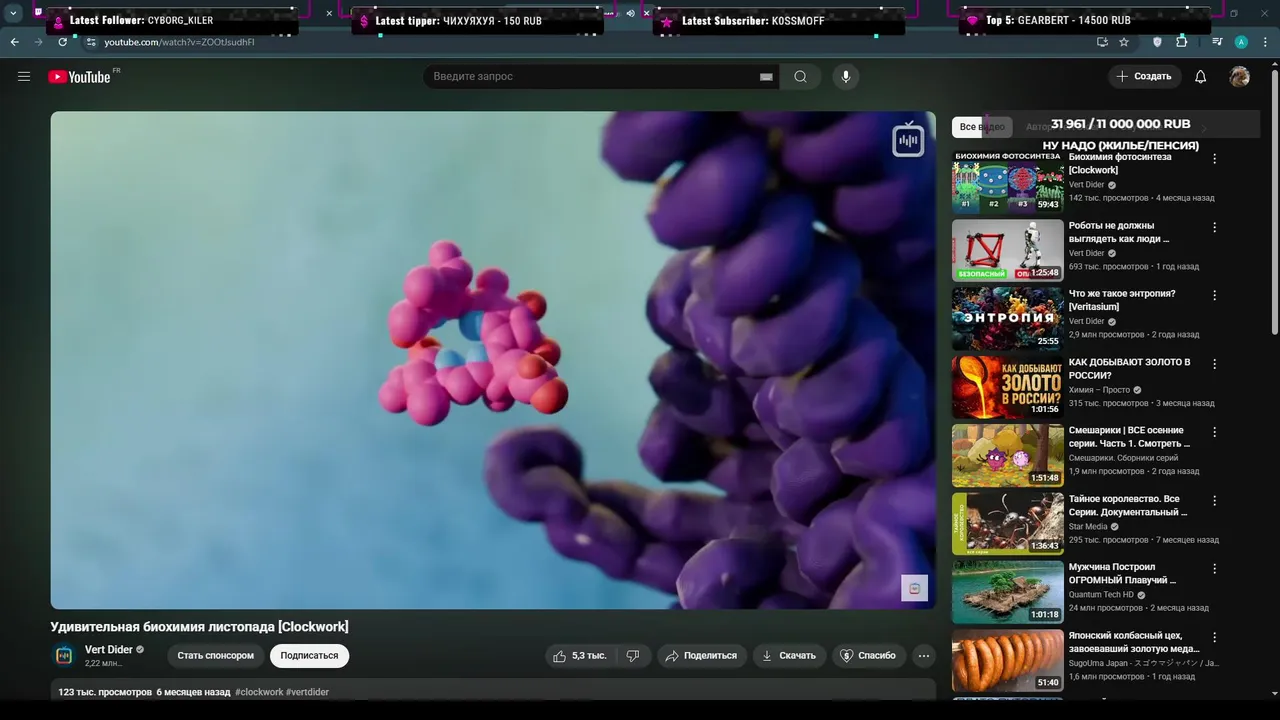This screenshot has width=1280, height=720.
Task: Open the Chrome profile A icon
Action: click(x=1241, y=42)
